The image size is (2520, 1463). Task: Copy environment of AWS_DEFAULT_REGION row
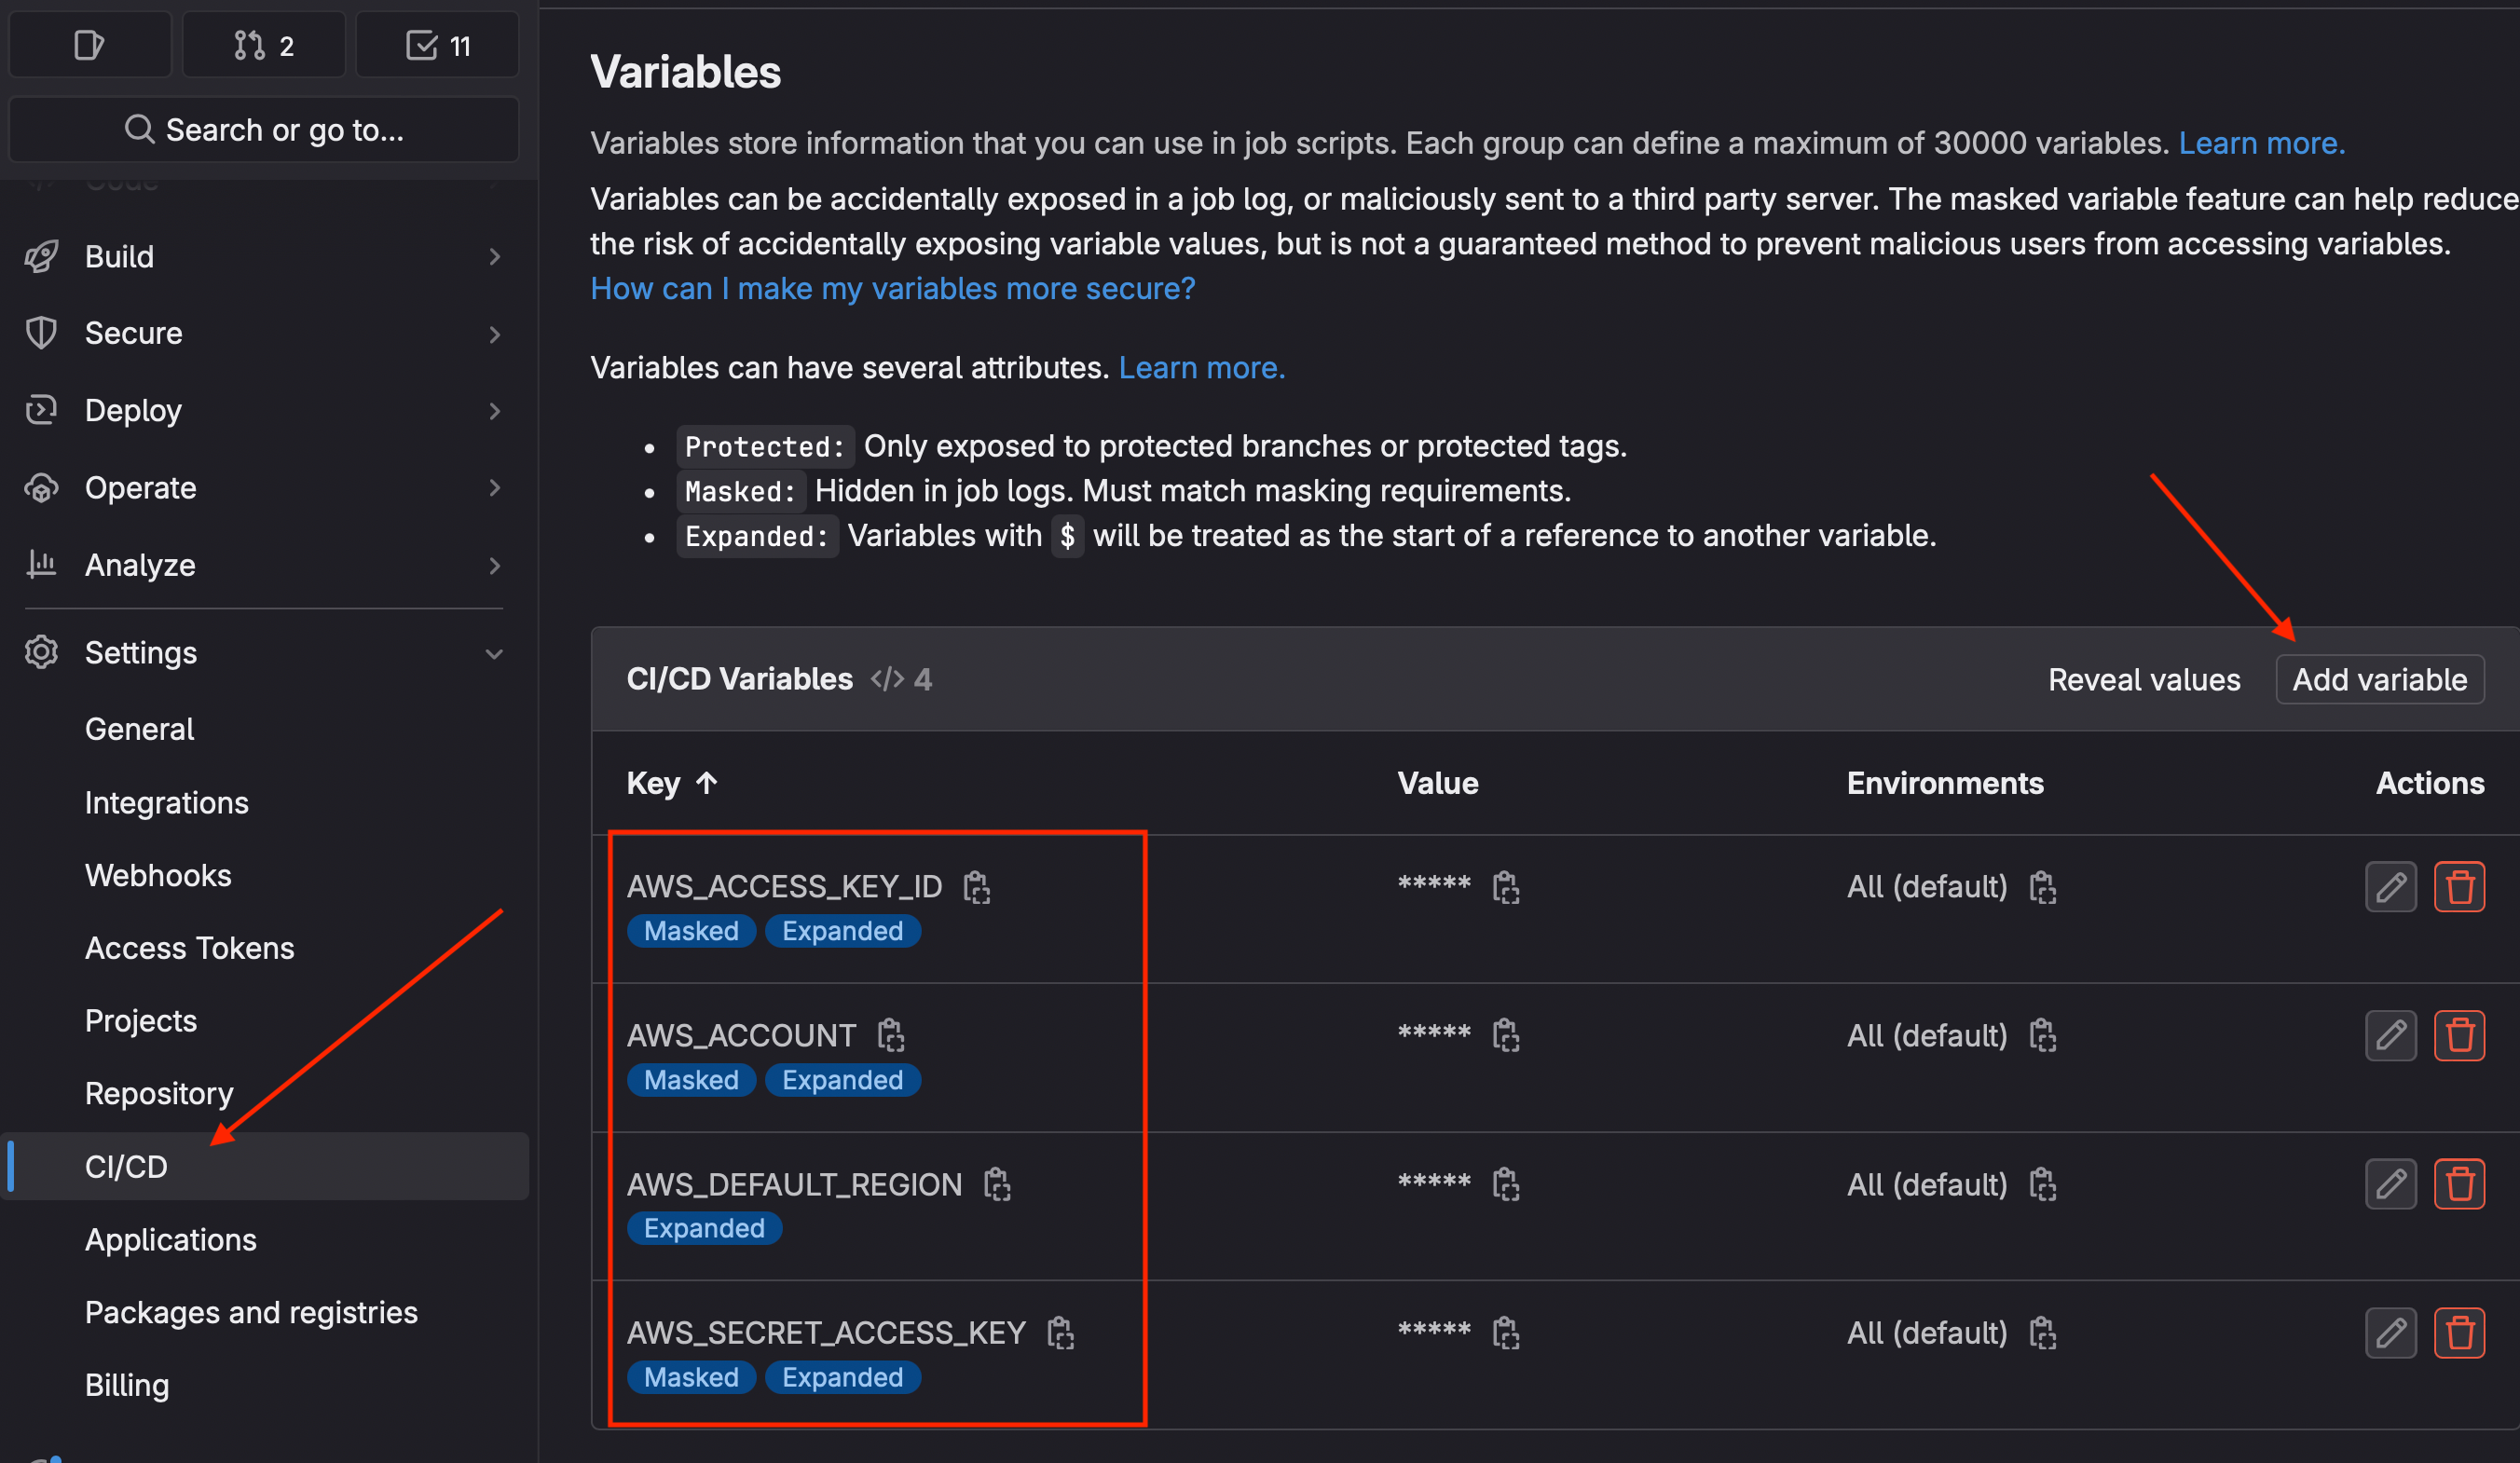click(2042, 1184)
